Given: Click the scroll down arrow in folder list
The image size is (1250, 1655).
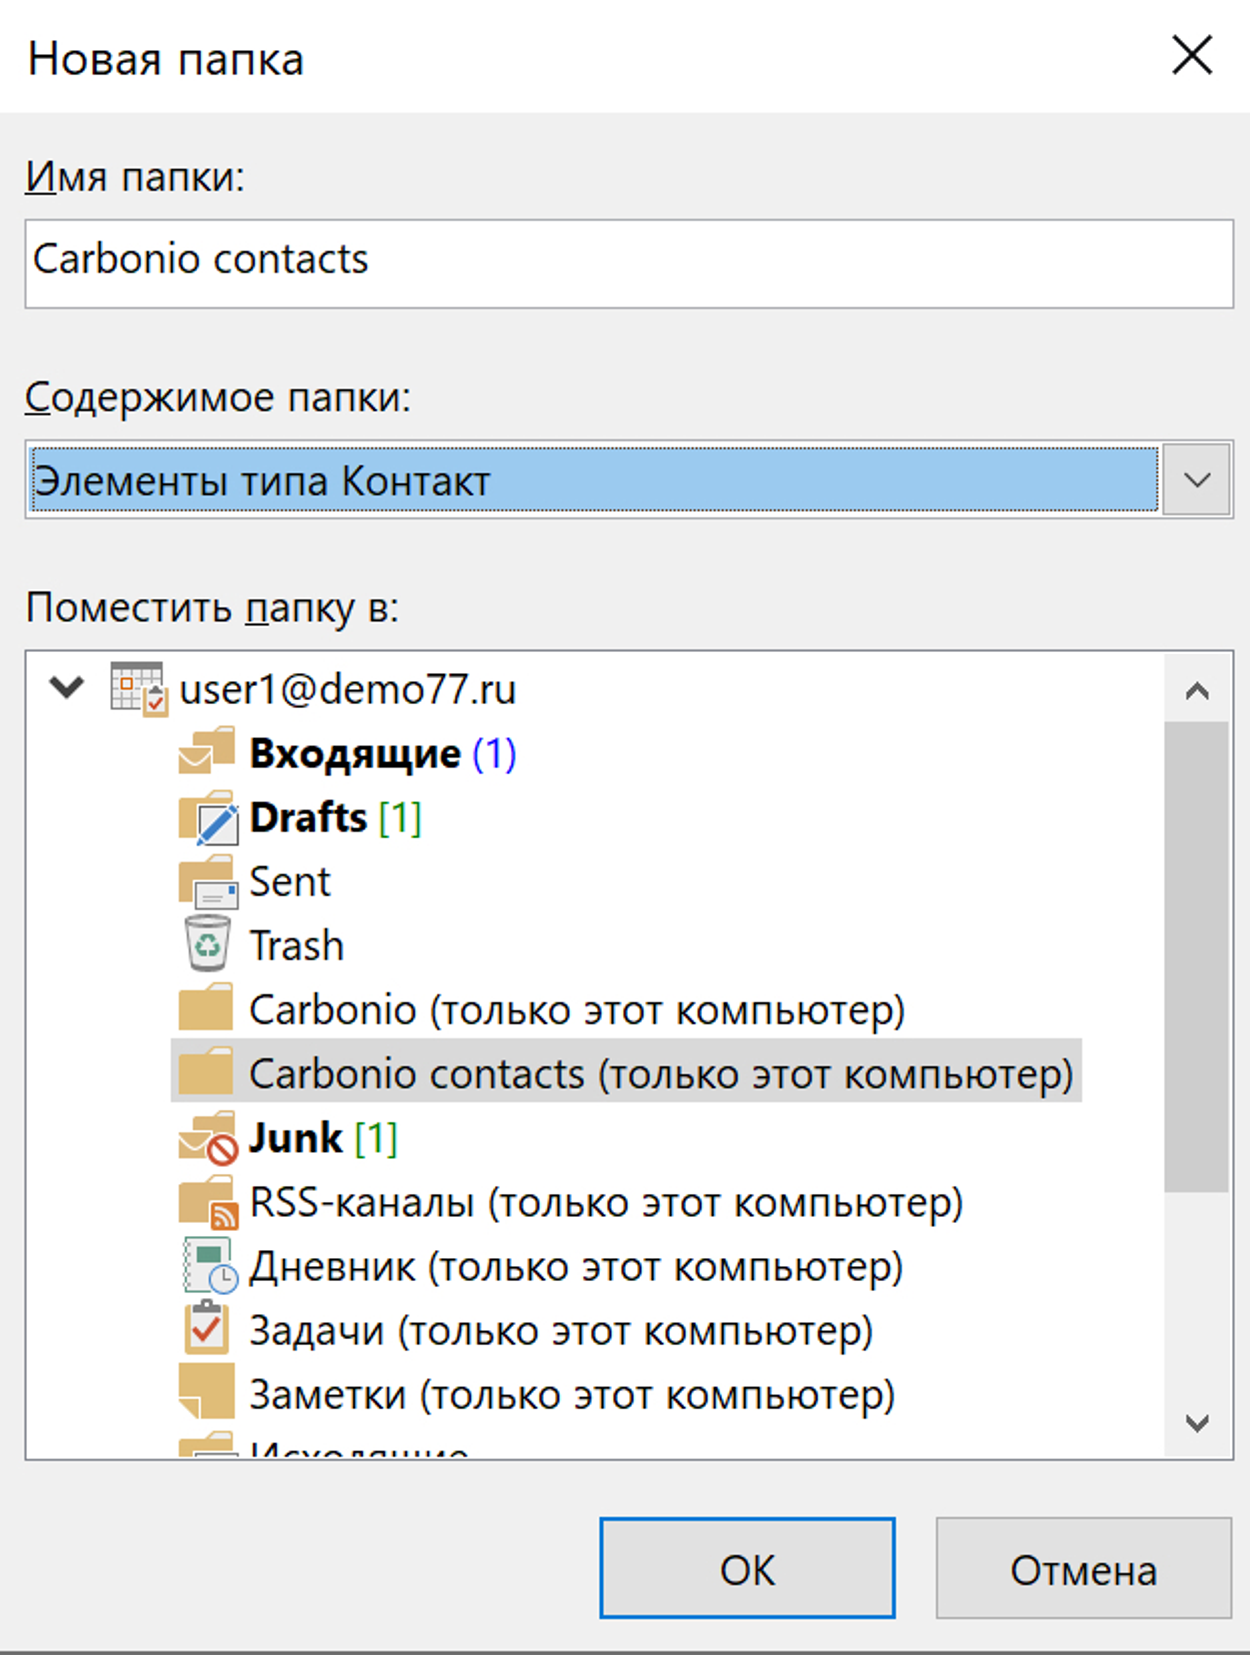Looking at the screenshot, I should 1197,1423.
